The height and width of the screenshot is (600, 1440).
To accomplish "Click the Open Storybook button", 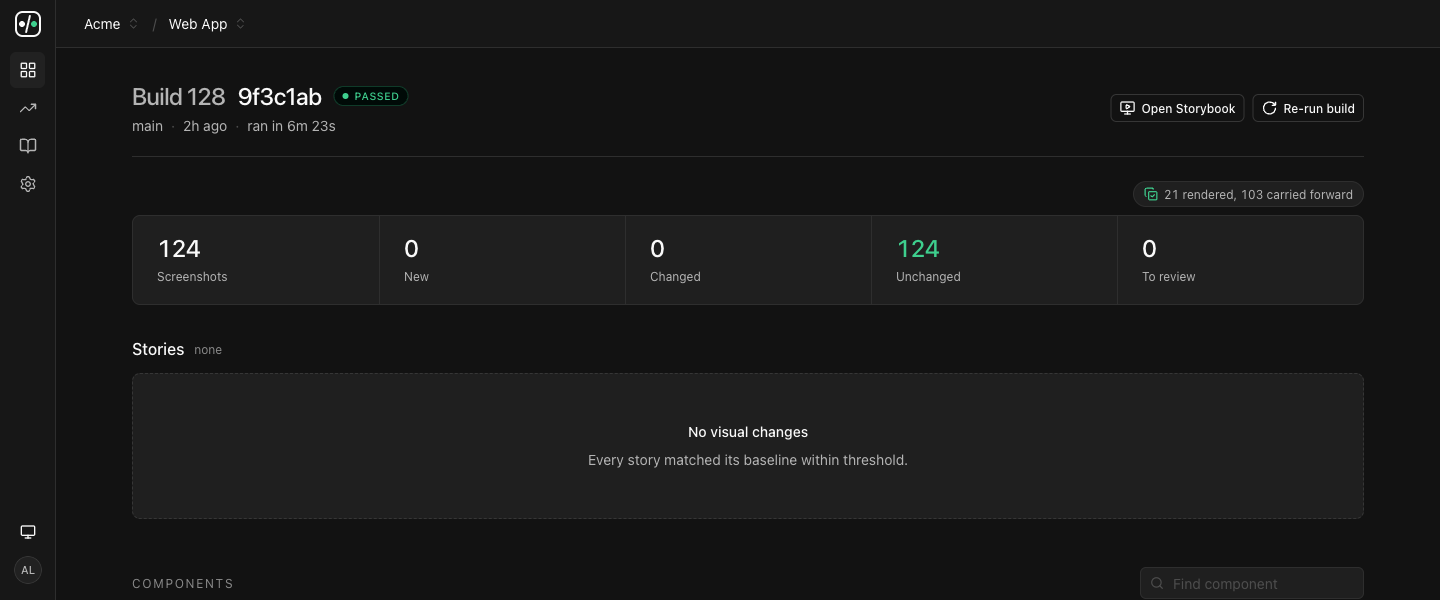I will click(x=1177, y=108).
